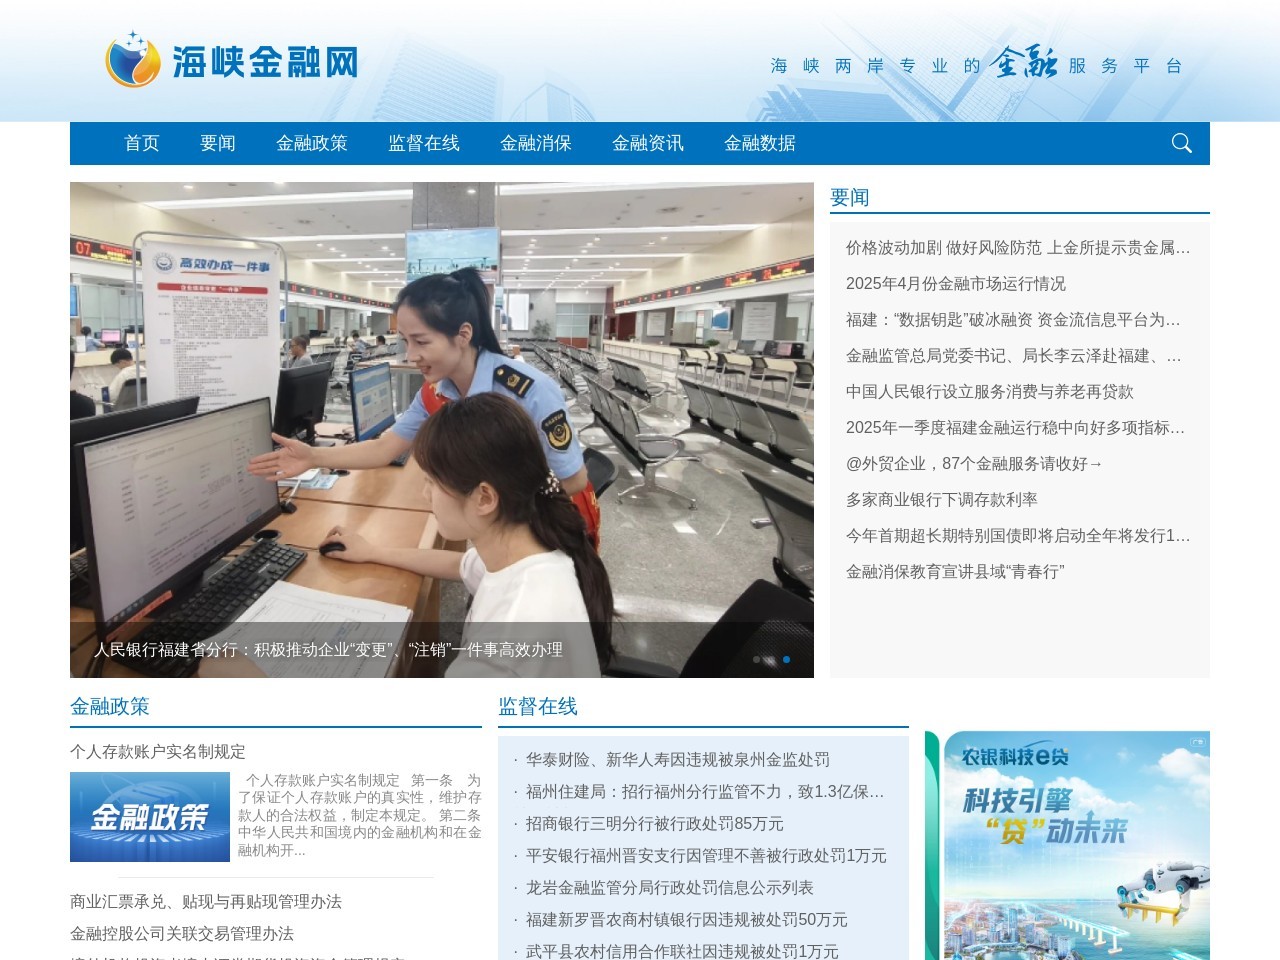Go to 金融政策 in the navigation bar

click(x=312, y=143)
